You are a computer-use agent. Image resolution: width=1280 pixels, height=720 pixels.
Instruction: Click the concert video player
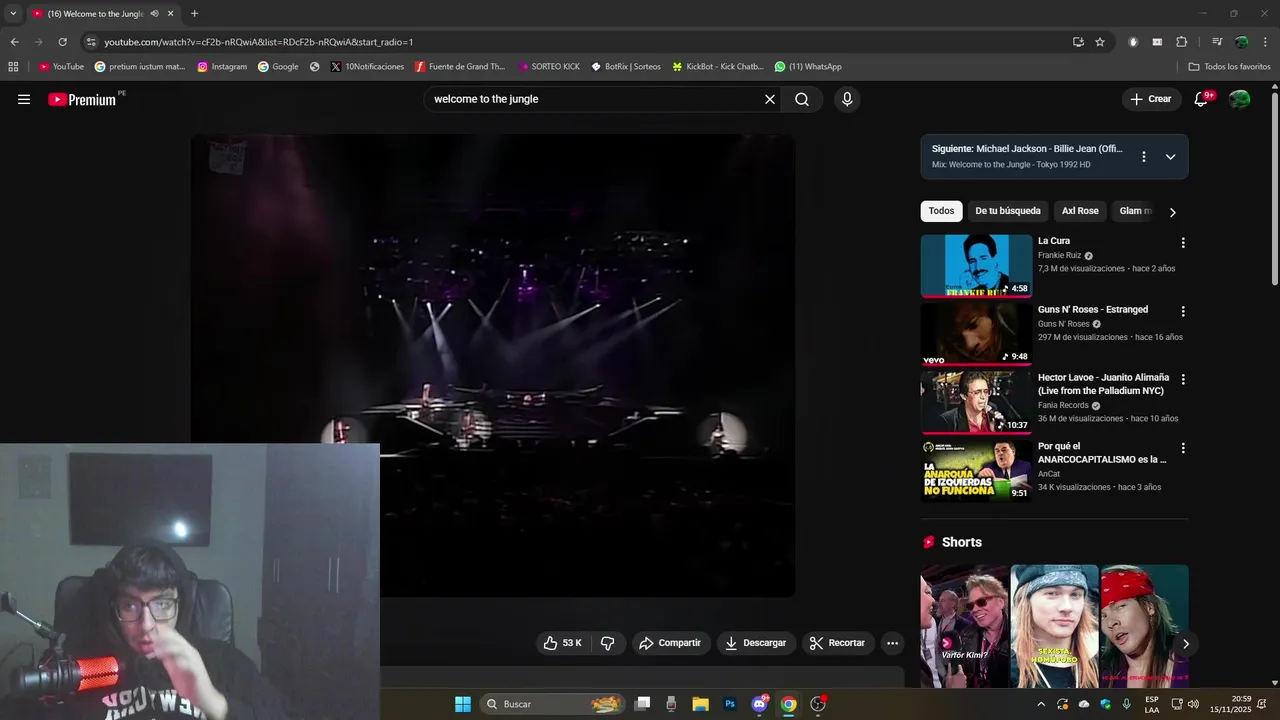pos(493,365)
